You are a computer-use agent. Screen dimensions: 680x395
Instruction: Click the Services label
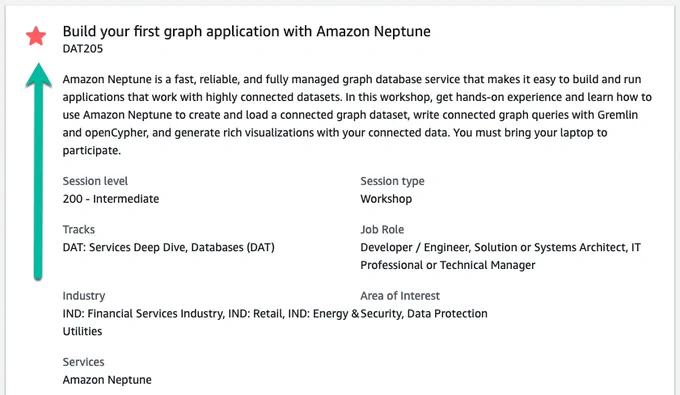click(83, 362)
